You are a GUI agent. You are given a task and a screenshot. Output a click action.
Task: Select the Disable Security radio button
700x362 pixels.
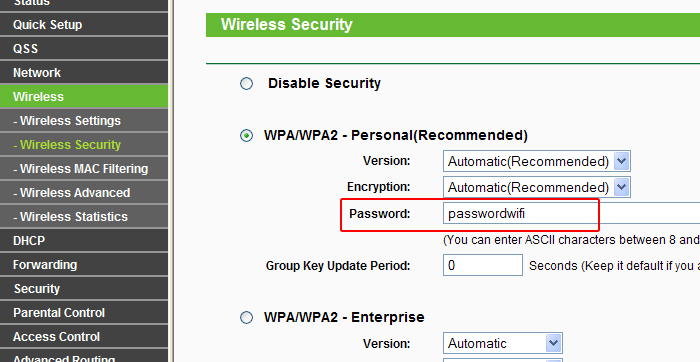pyautogui.click(x=246, y=83)
